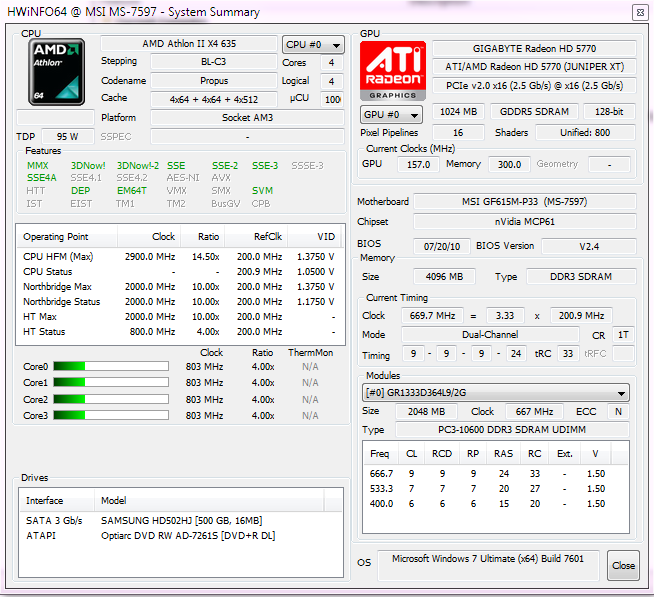
Task: Select the 400.0 frequency timing row
Action: click(495, 504)
